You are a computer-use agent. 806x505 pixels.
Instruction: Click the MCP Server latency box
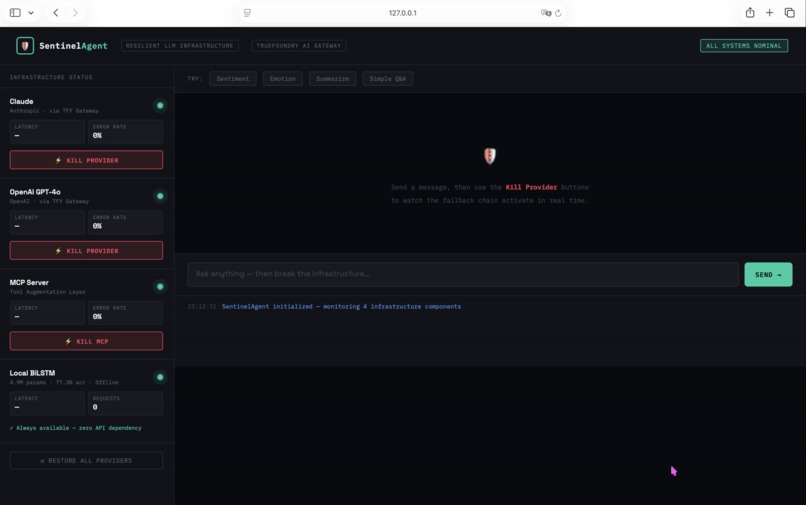(x=47, y=313)
